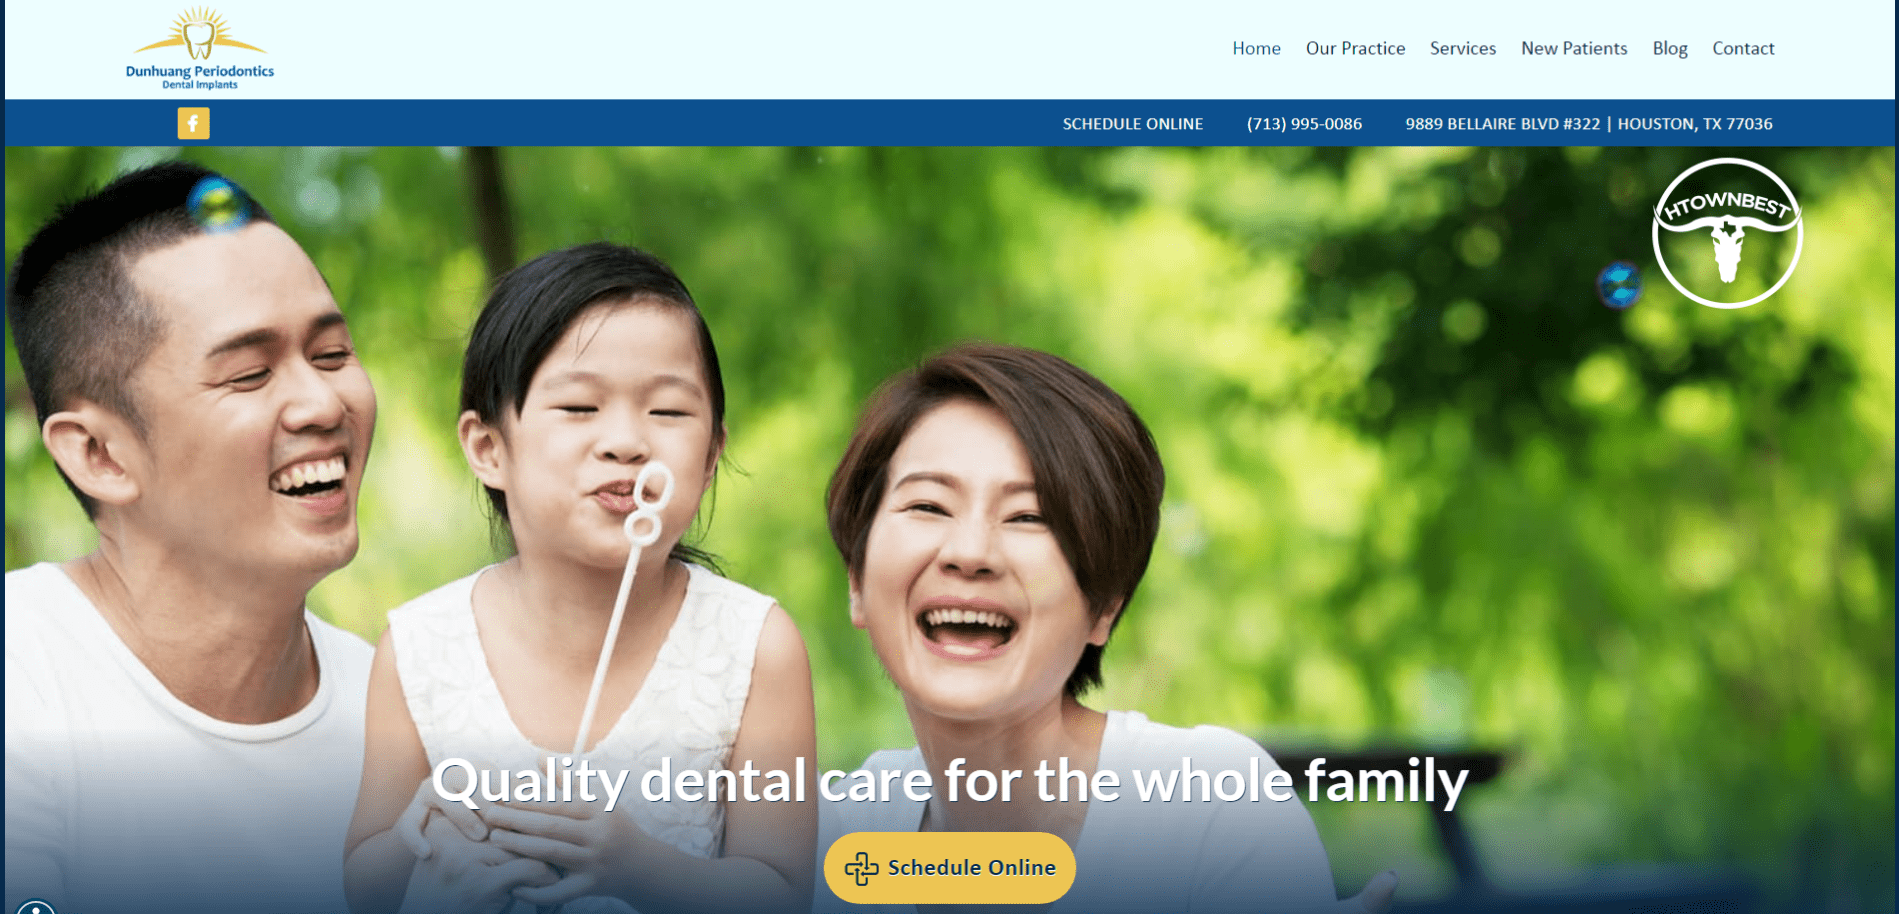Click the 'Quality dental care' hero heading
This screenshot has width=1899, height=914.
pyautogui.click(x=950, y=781)
